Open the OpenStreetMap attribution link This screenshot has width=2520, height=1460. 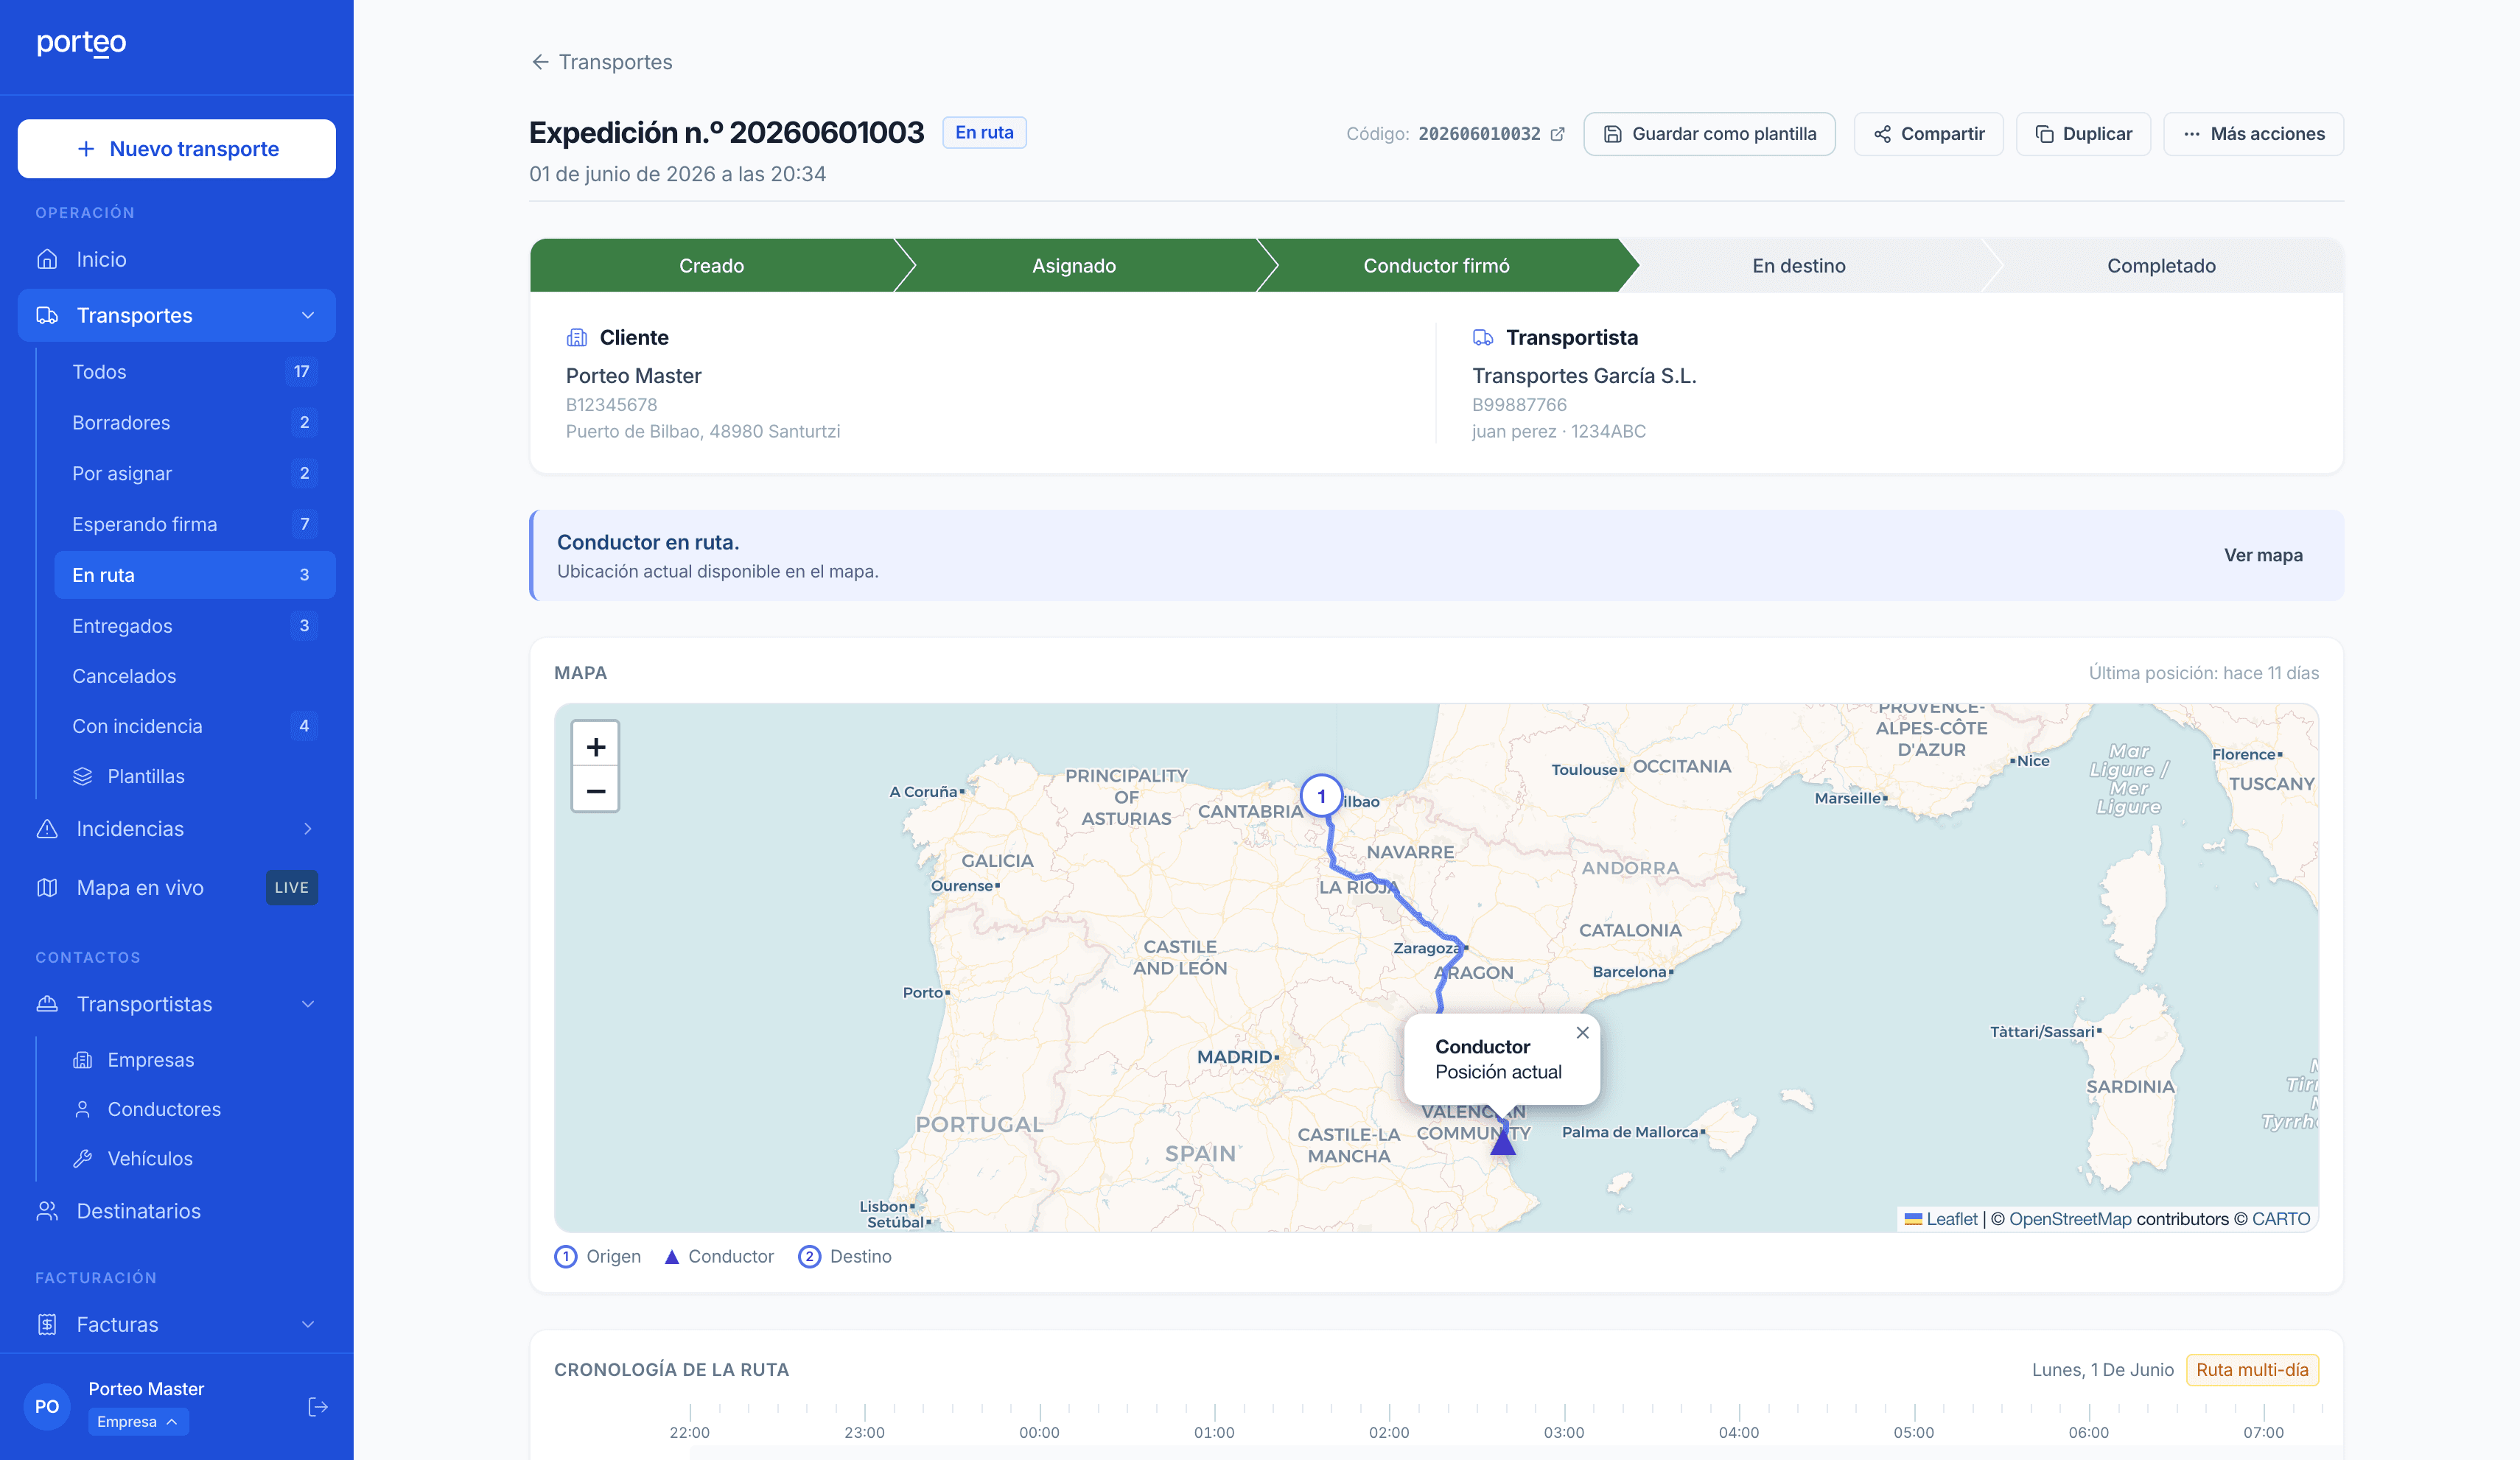click(x=2070, y=1219)
